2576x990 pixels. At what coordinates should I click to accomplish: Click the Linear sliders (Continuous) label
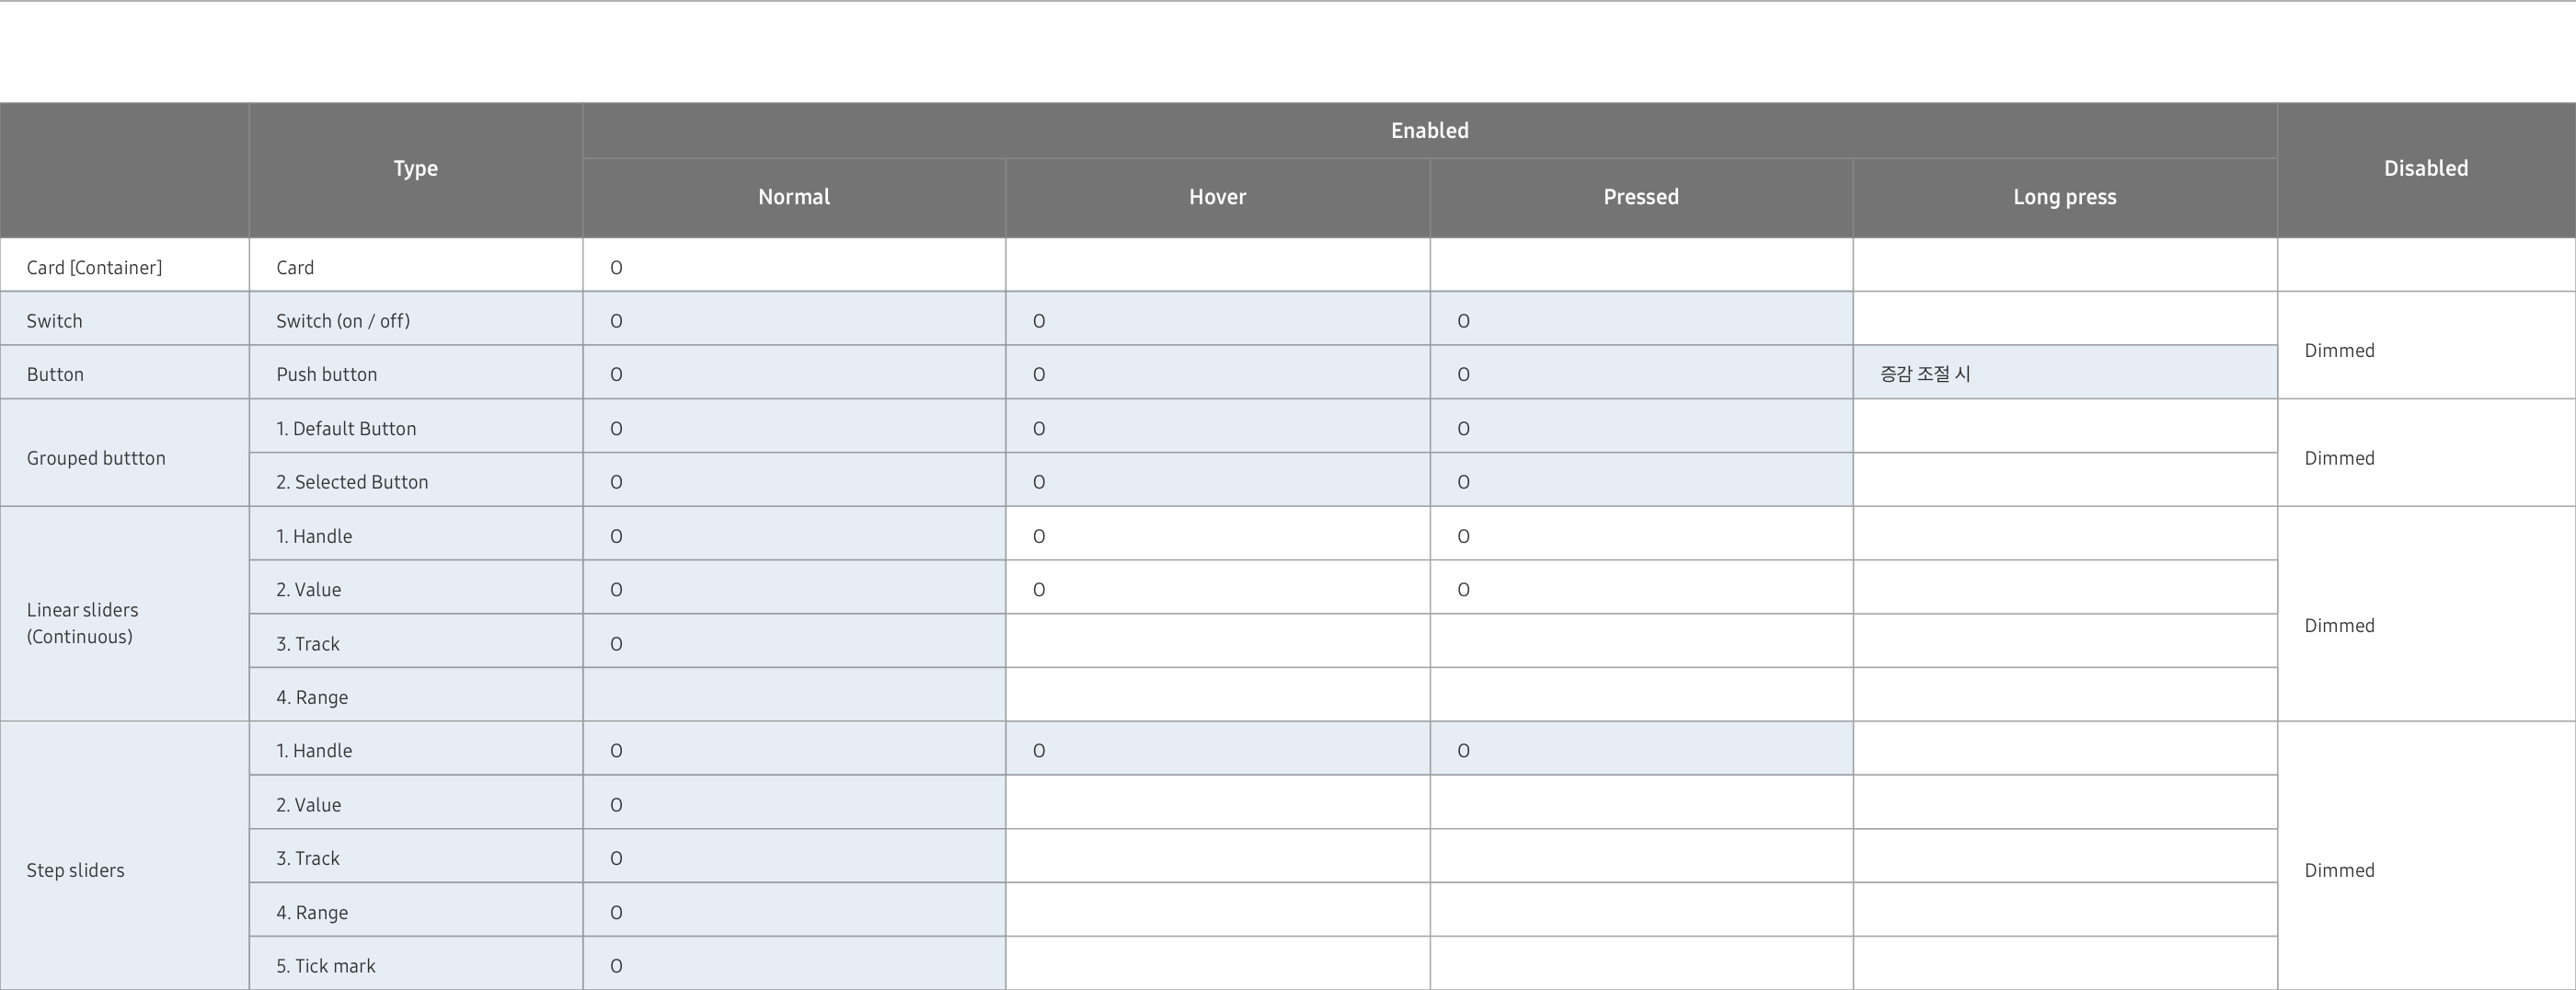(82, 623)
